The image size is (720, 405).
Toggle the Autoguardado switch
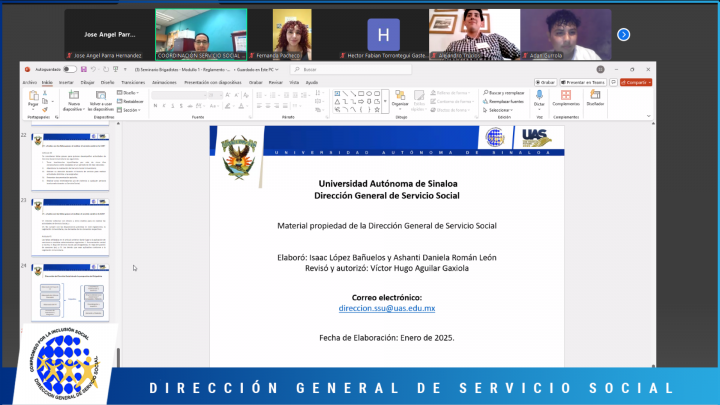coord(69,69)
